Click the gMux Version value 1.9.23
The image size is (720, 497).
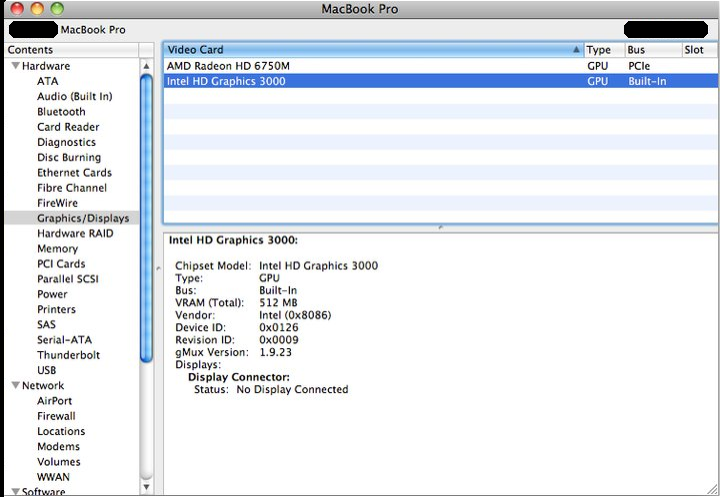click(x=276, y=352)
